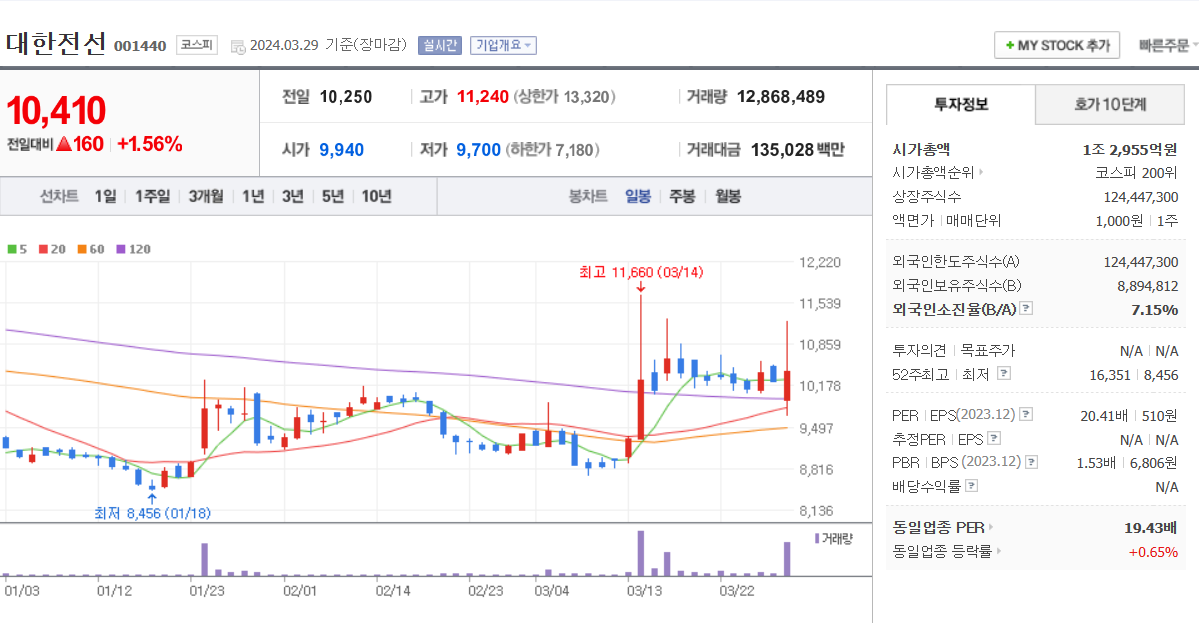Click the red up-triangle next to 전일대비
Viewport: 1201px width, 623px height.
coord(63,144)
